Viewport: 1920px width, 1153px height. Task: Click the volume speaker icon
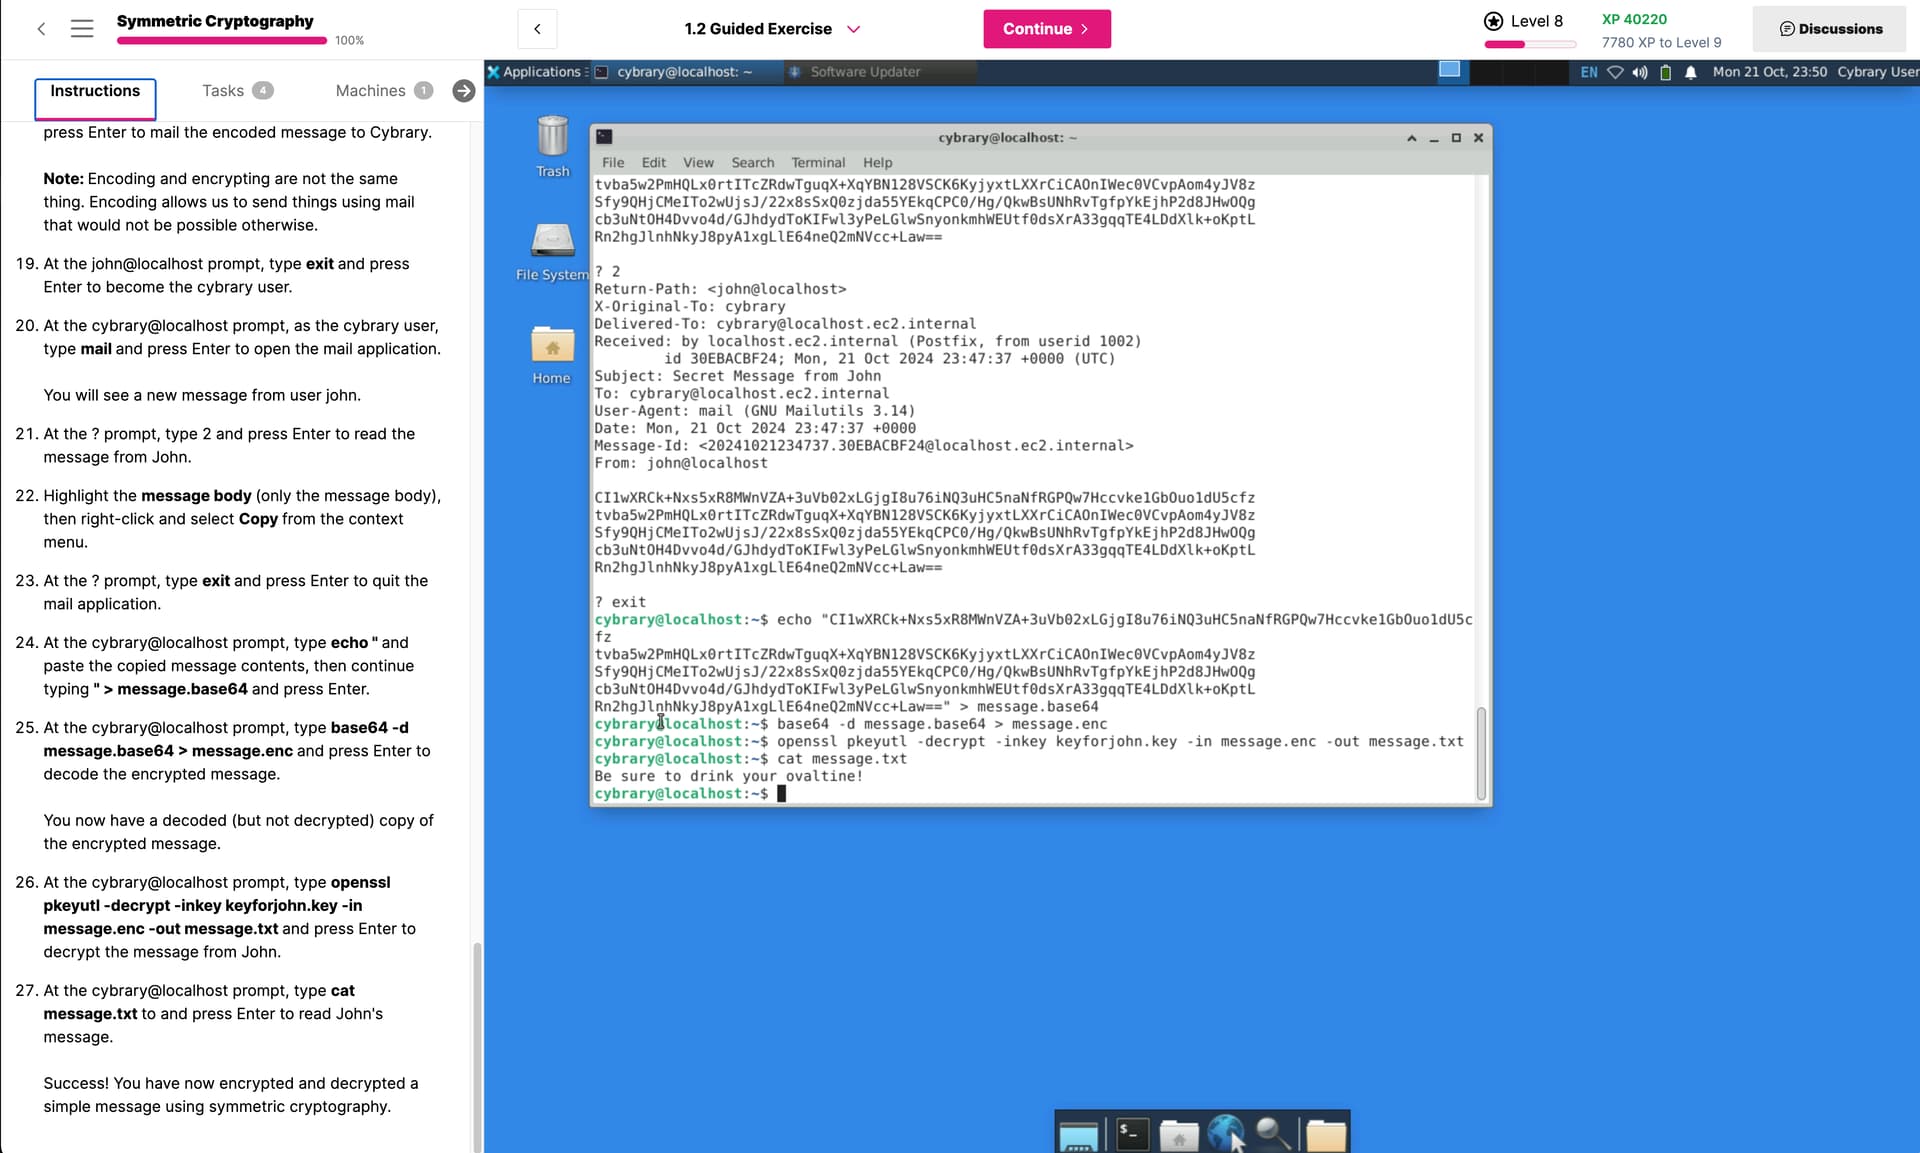[x=1640, y=72]
